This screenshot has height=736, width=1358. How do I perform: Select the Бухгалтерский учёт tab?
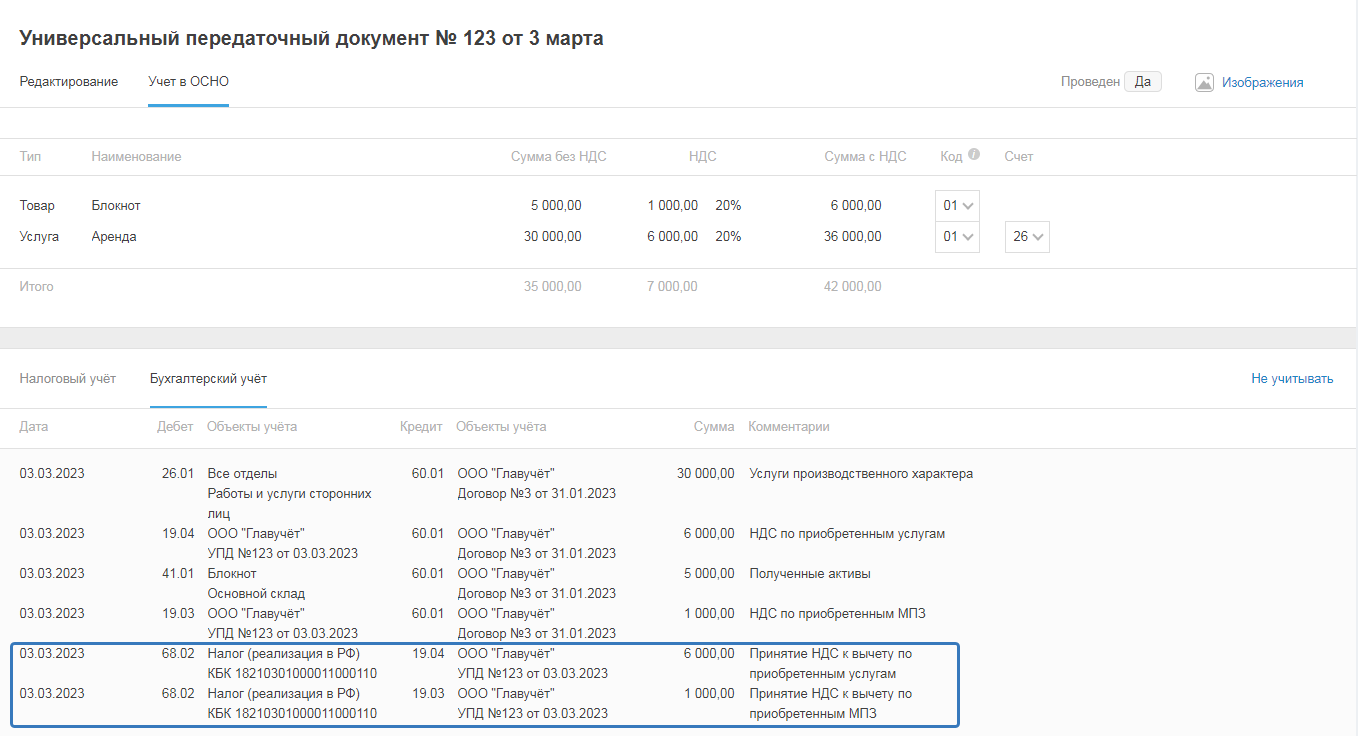coord(208,379)
